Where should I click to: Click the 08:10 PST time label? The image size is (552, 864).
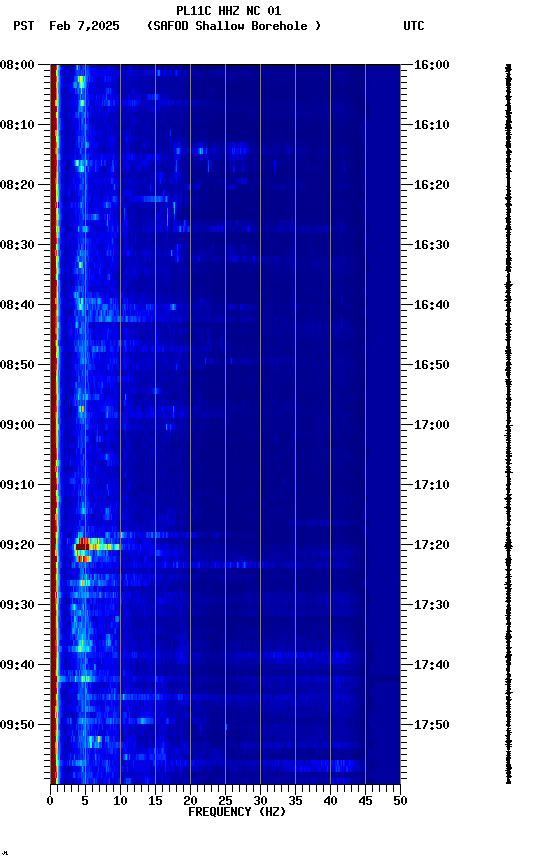pos(17,125)
